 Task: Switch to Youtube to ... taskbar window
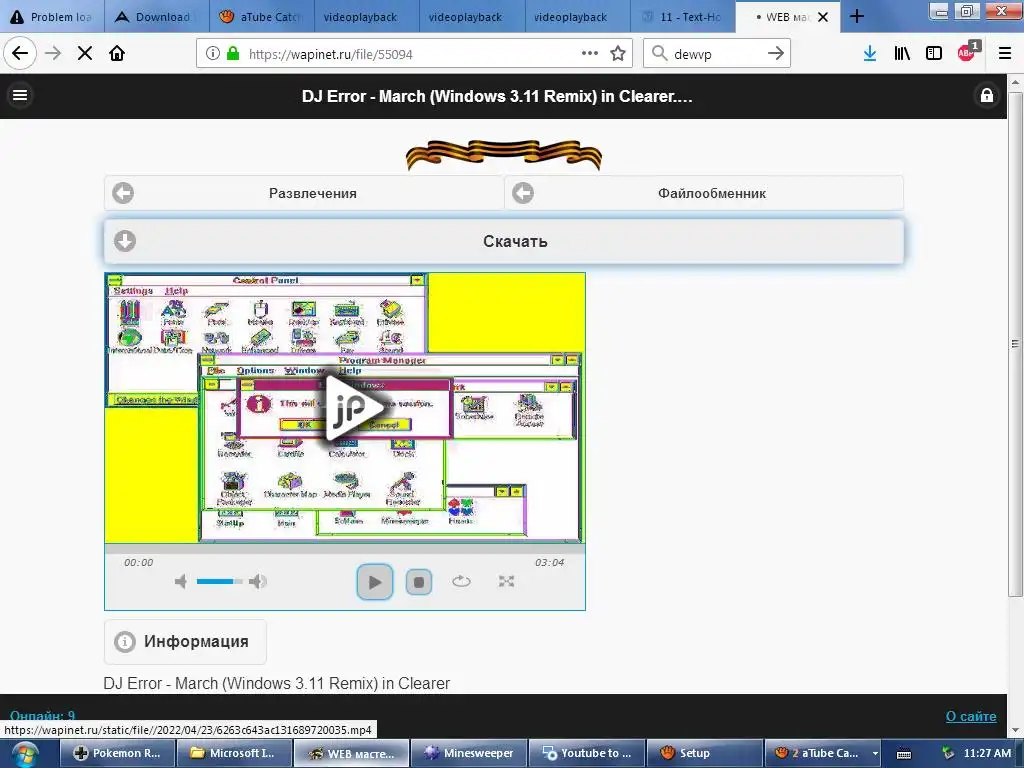586,753
